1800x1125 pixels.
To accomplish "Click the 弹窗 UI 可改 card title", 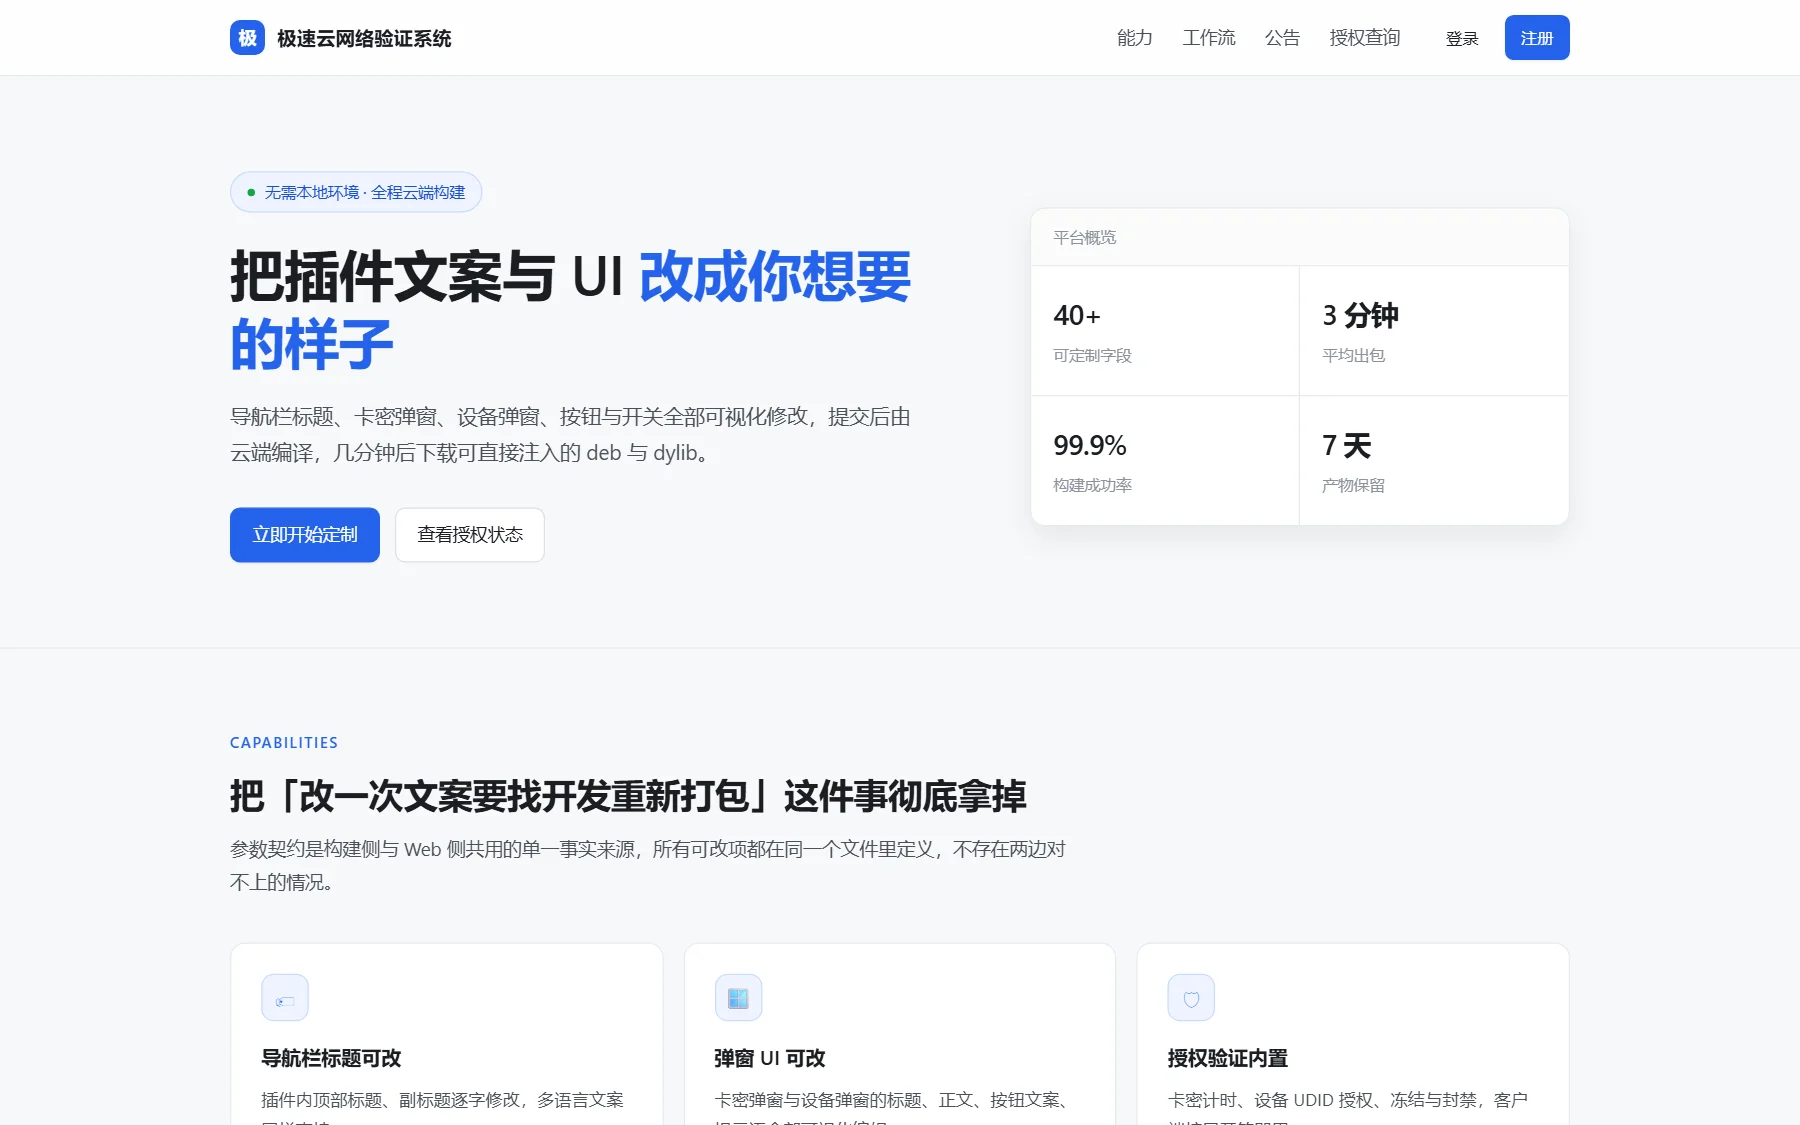I will pyautogui.click(x=770, y=1058).
